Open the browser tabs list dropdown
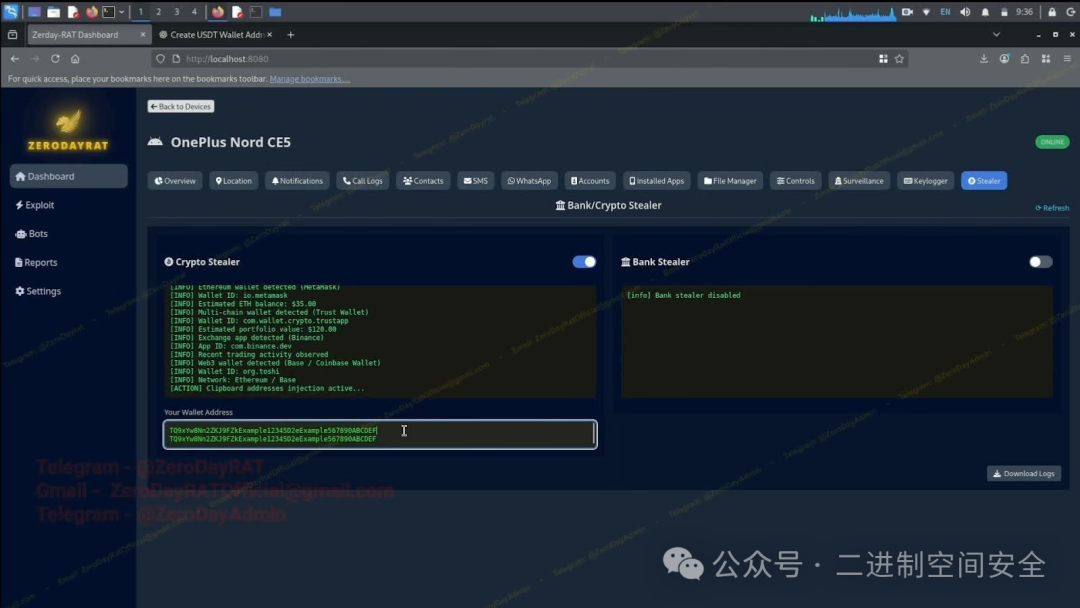The width and height of the screenshot is (1080, 608). [996, 34]
